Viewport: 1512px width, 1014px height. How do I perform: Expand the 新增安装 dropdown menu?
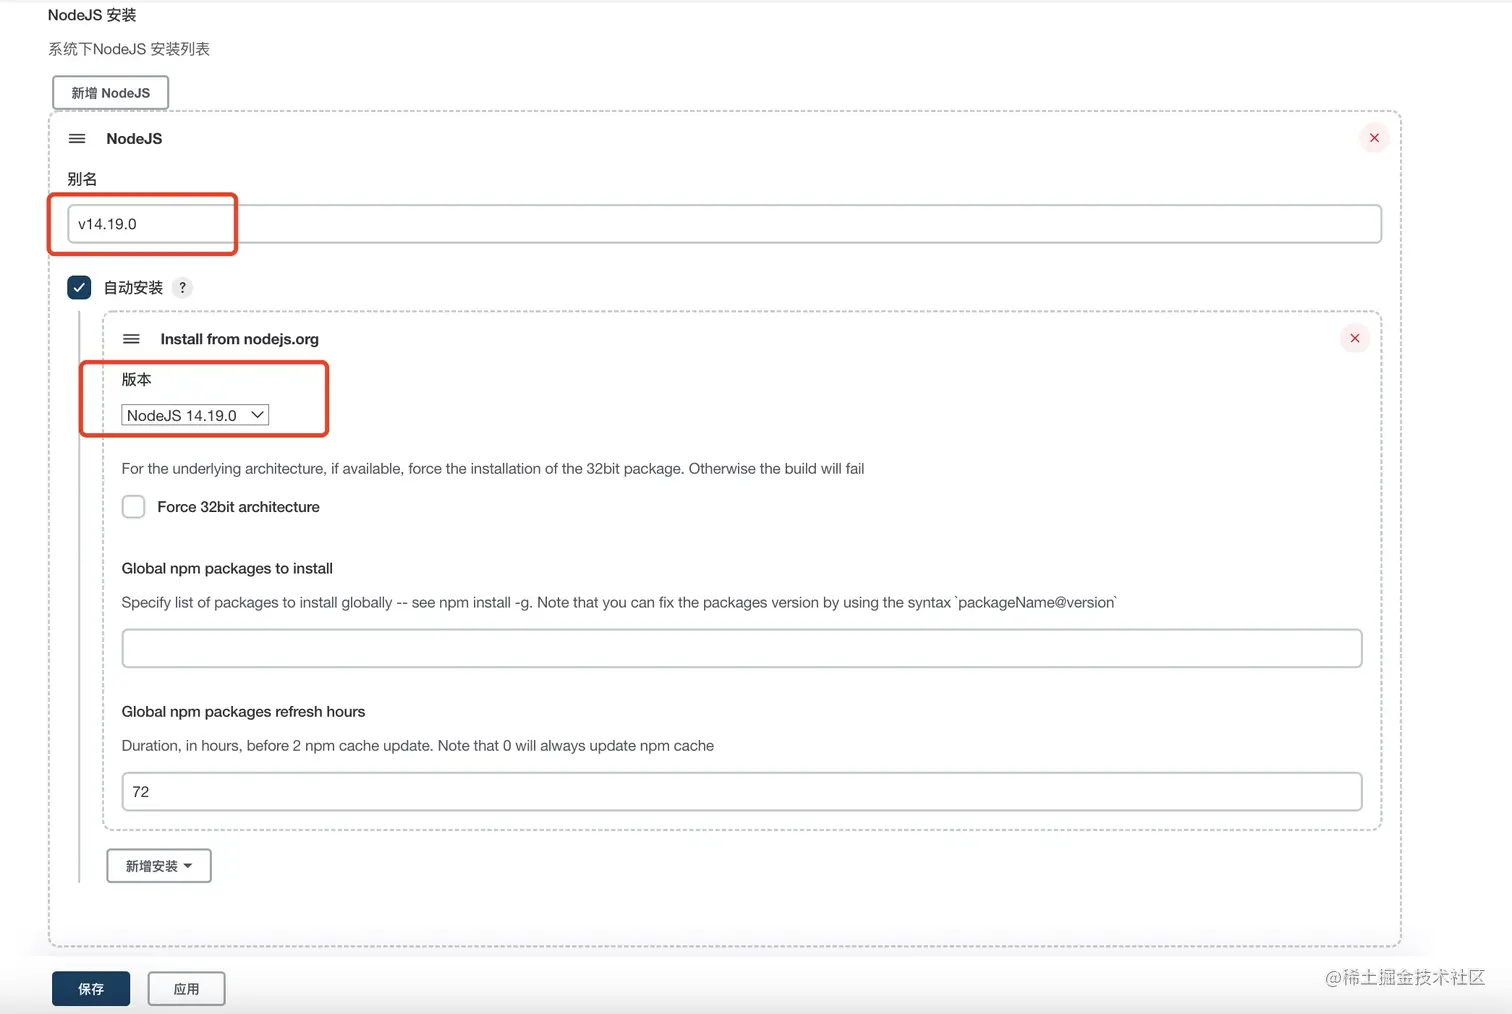coord(158,866)
